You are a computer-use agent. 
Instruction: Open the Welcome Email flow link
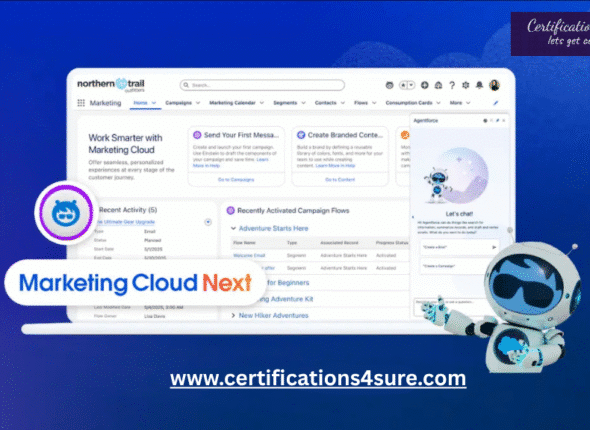[x=249, y=255]
